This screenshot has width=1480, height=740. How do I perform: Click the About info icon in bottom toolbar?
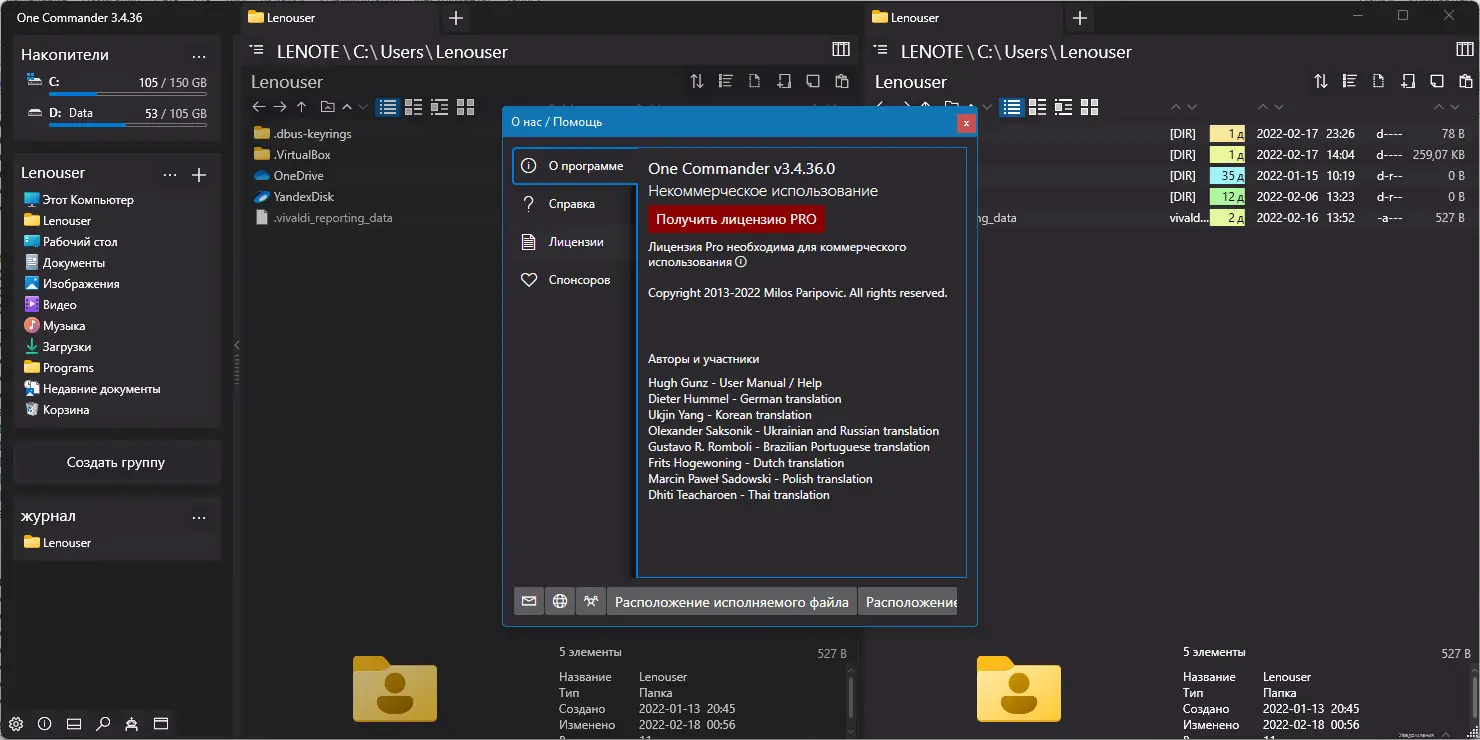click(45, 723)
